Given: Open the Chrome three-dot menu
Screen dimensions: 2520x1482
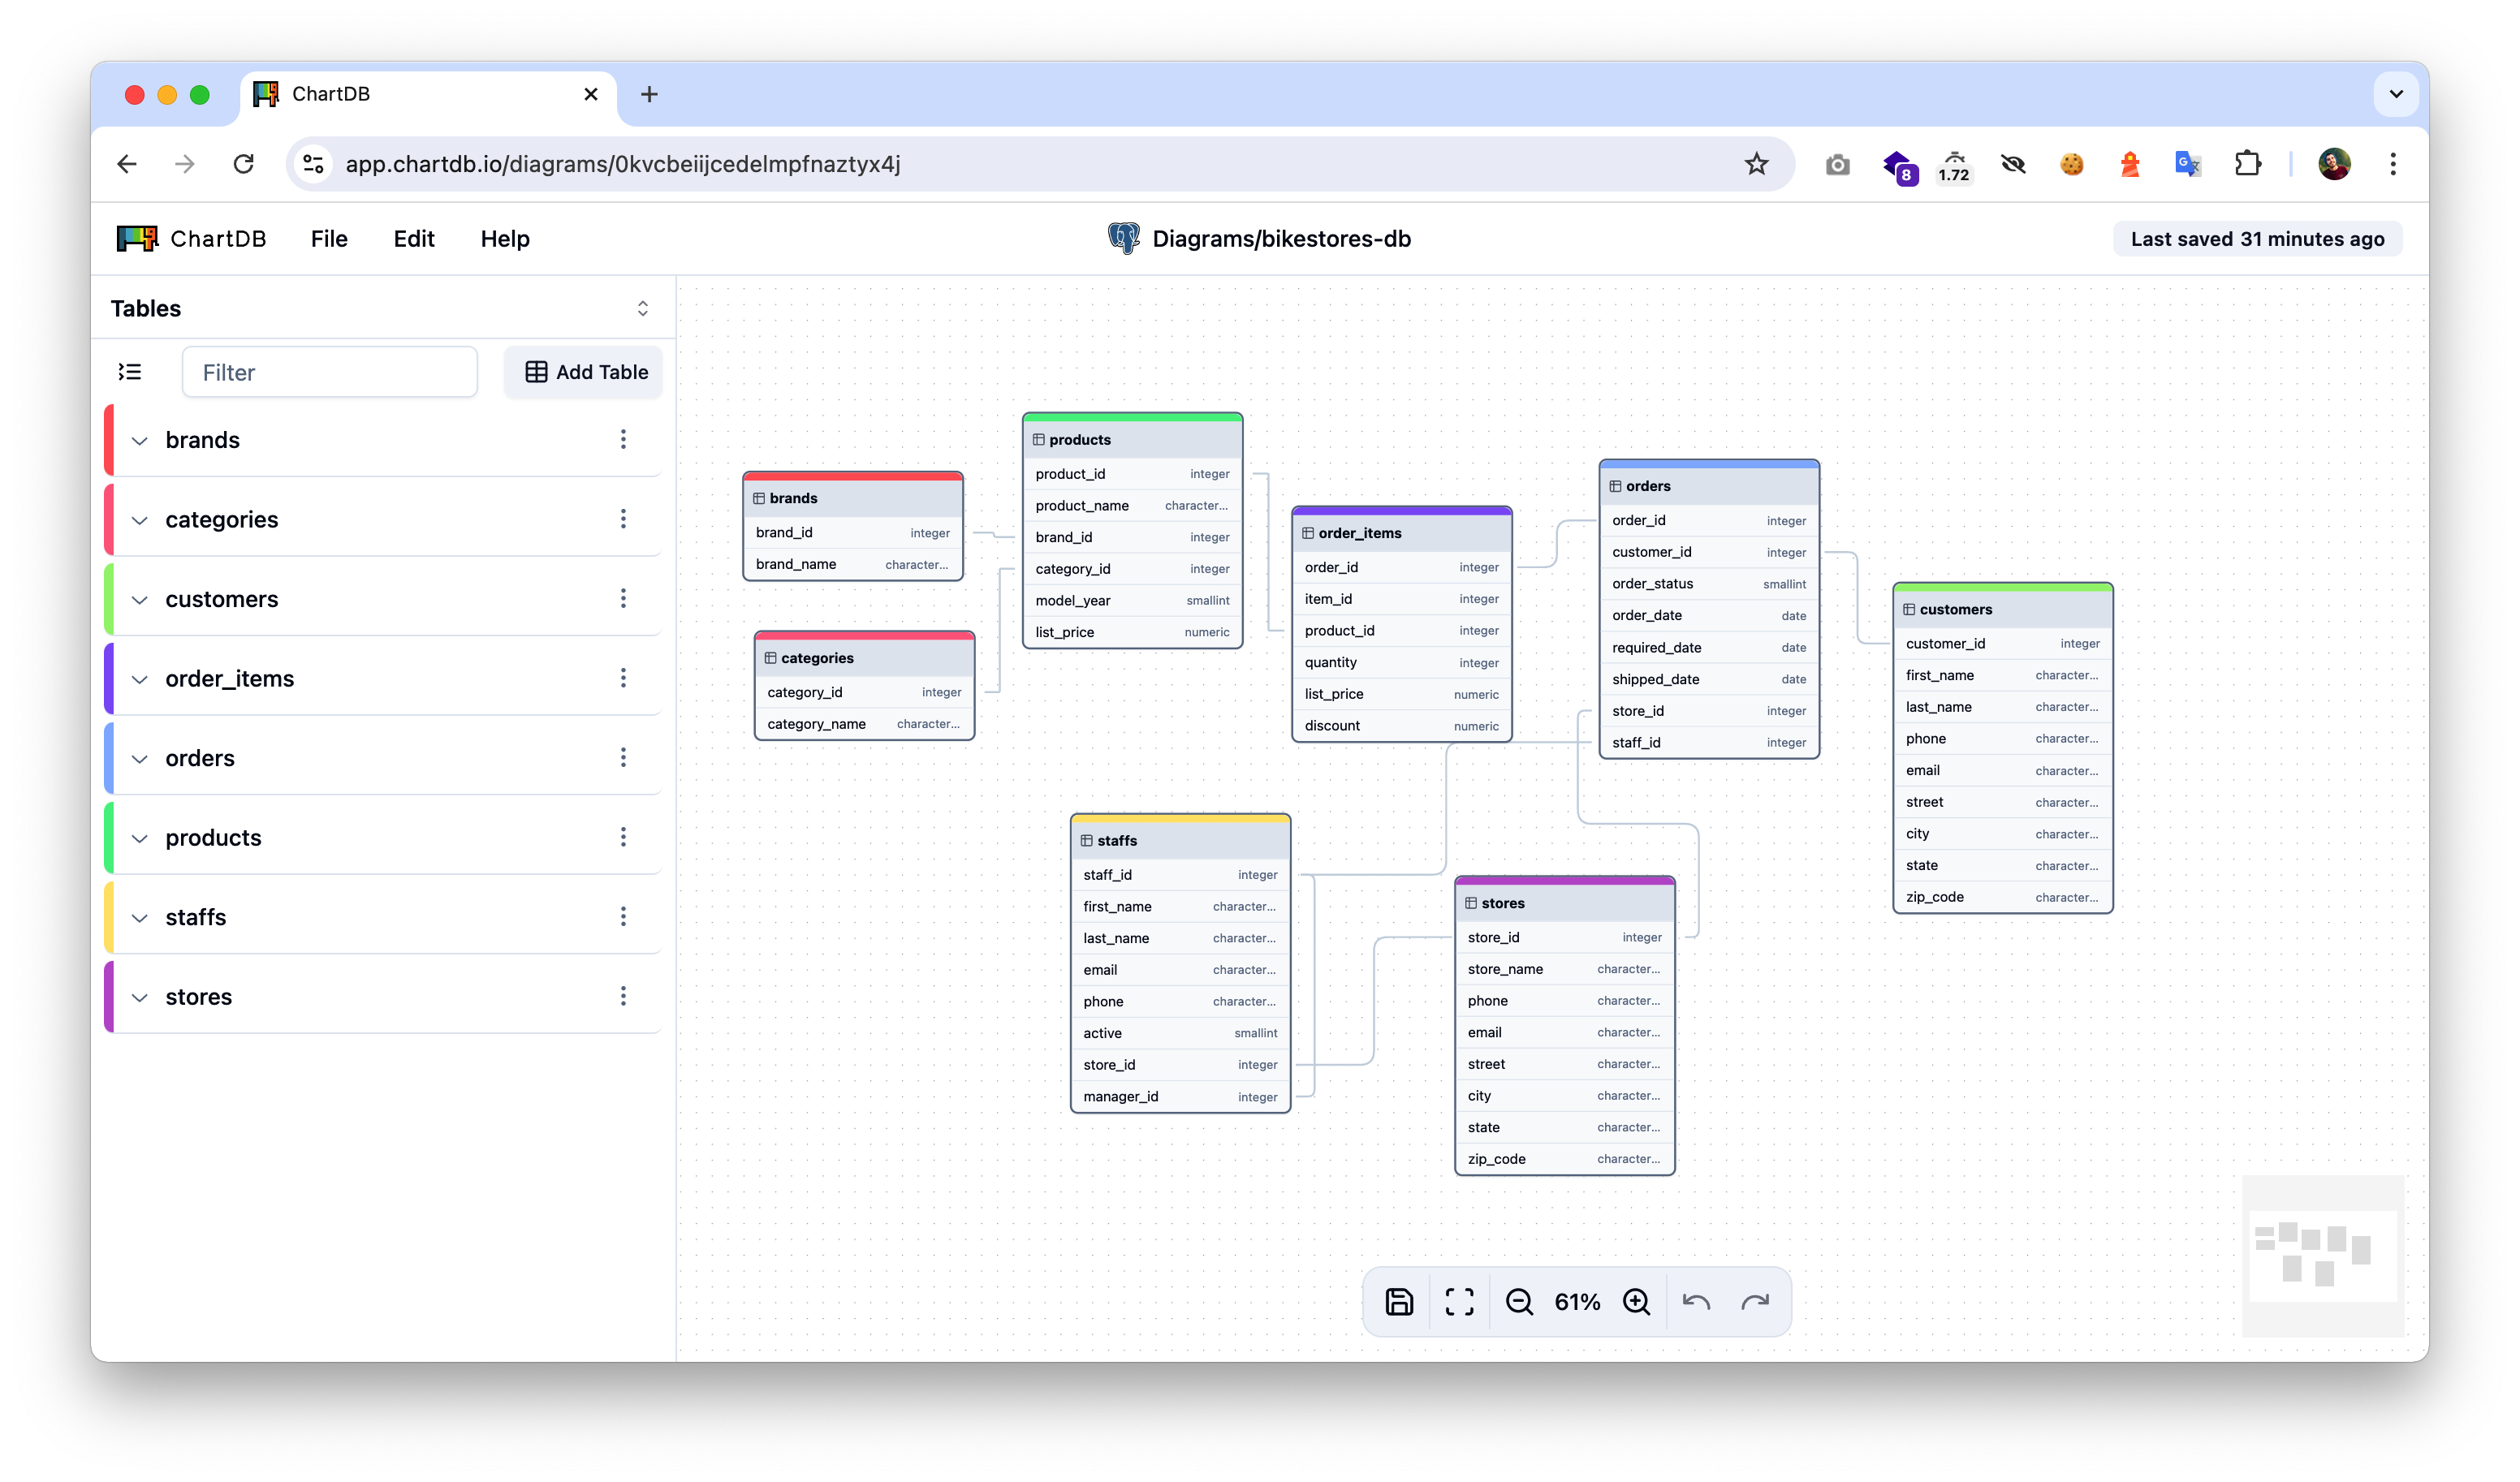Looking at the screenshot, I should (x=2393, y=164).
